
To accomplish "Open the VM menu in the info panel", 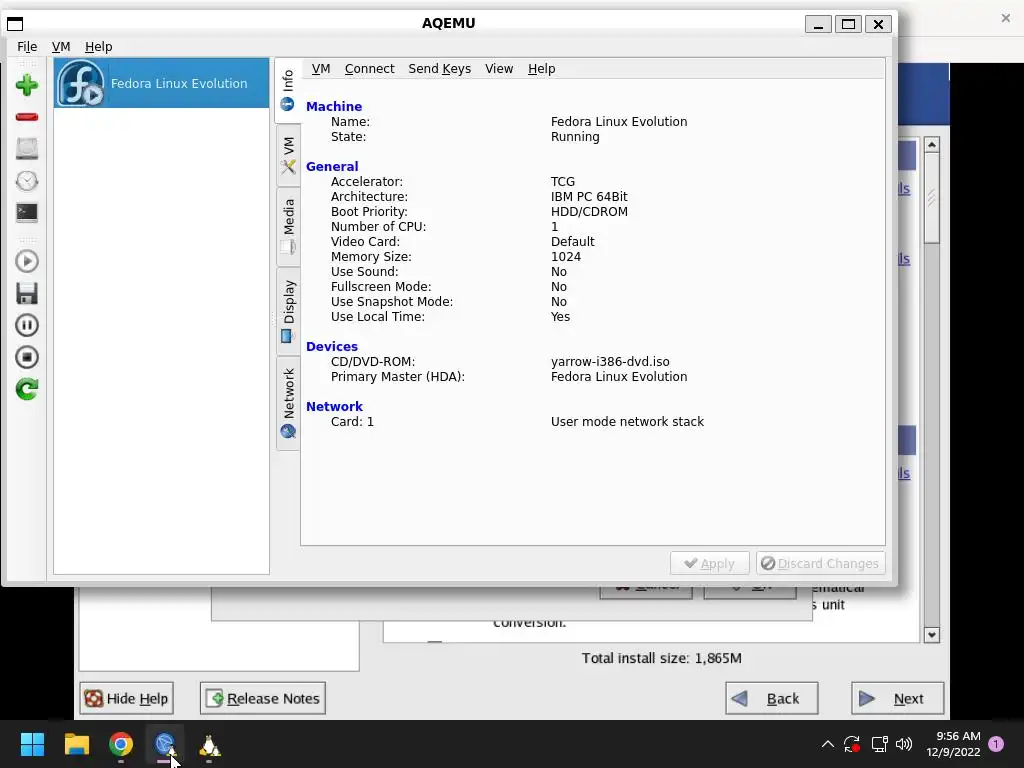I will tap(321, 69).
